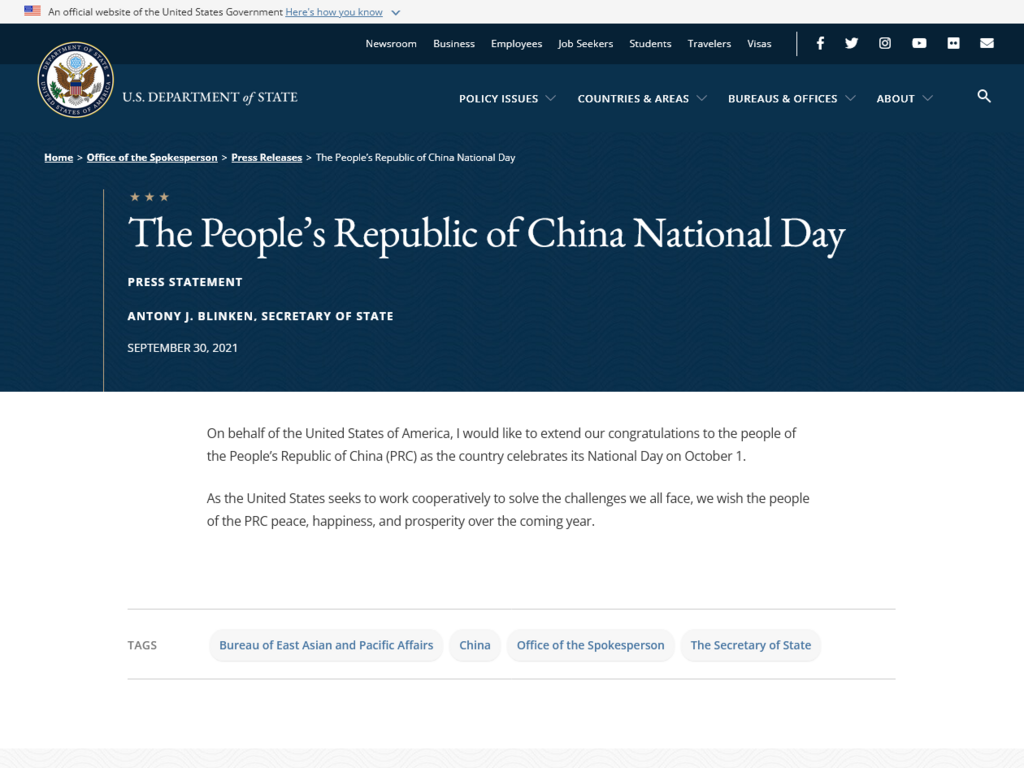Click the Antony J. Blinken byline

click(260, 316)
